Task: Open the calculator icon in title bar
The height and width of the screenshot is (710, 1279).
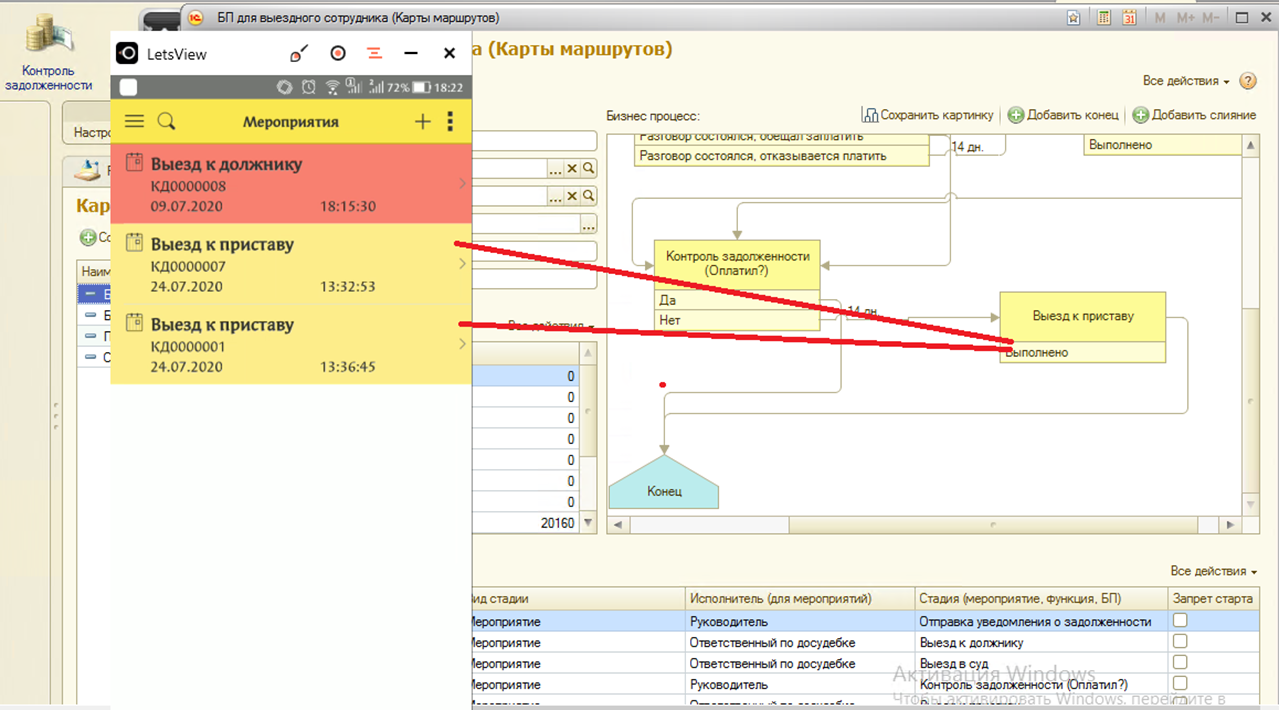Action: [1104, 18]
